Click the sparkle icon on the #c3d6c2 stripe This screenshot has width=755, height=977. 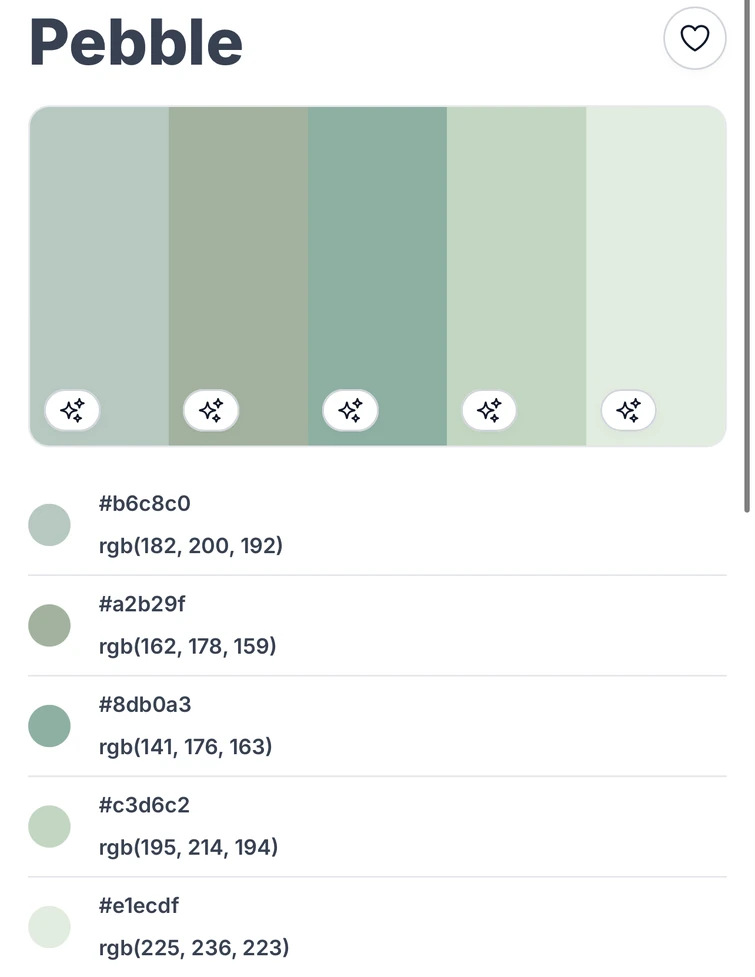coord(488,410)
